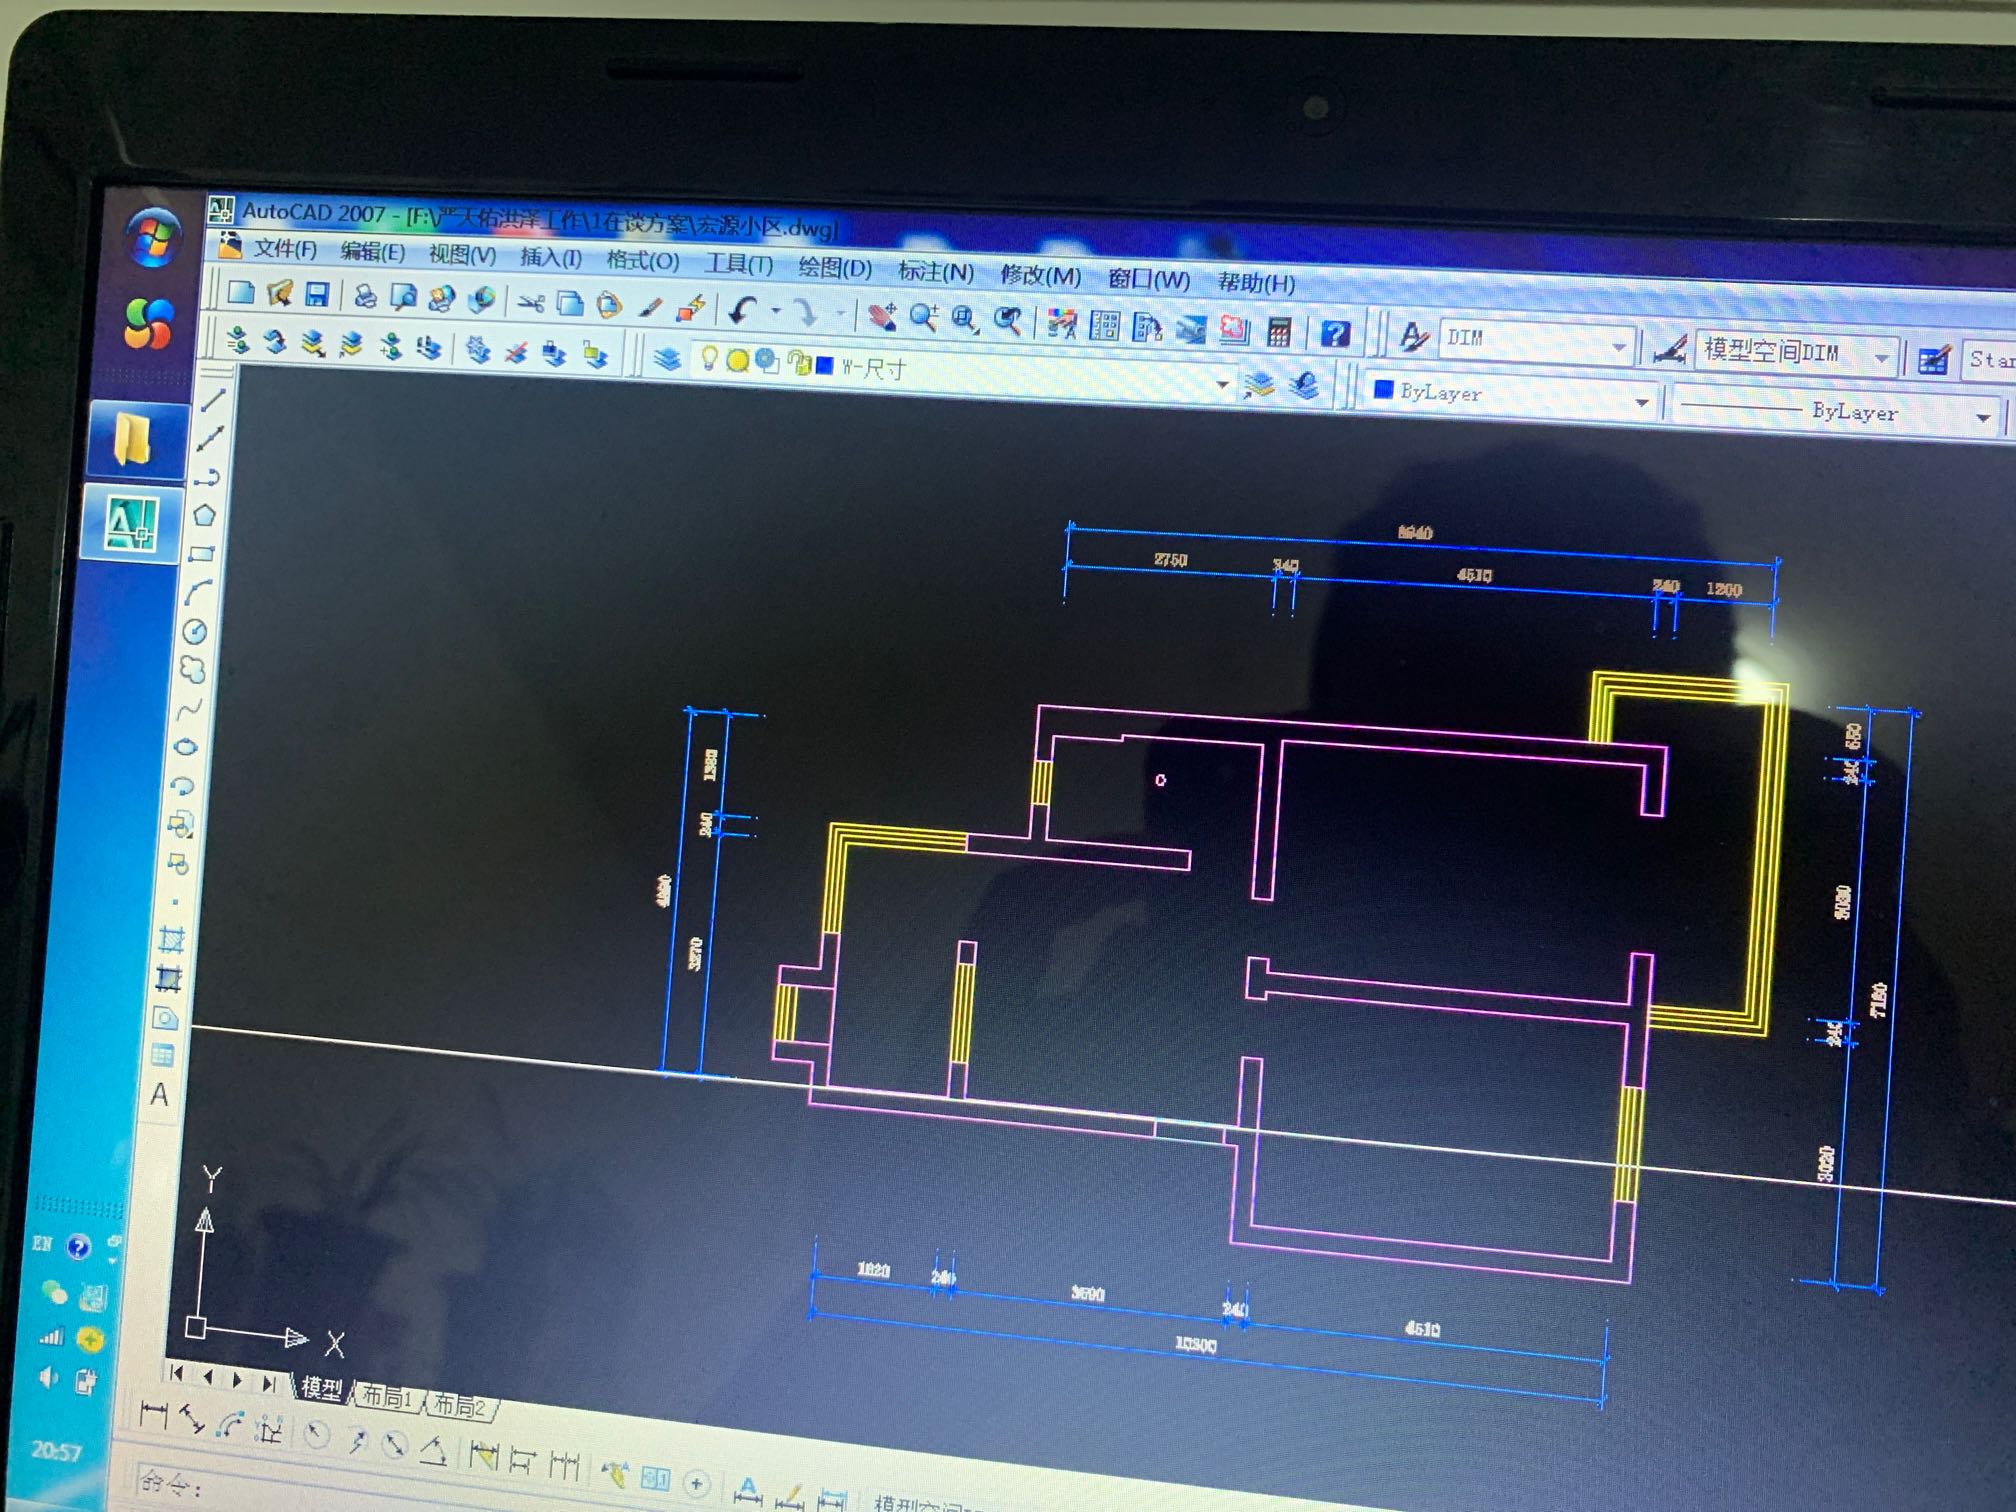Screen dimensions: 2016x1512
Task: Open the QuickCalc calculator icon
Action: 1279,331
